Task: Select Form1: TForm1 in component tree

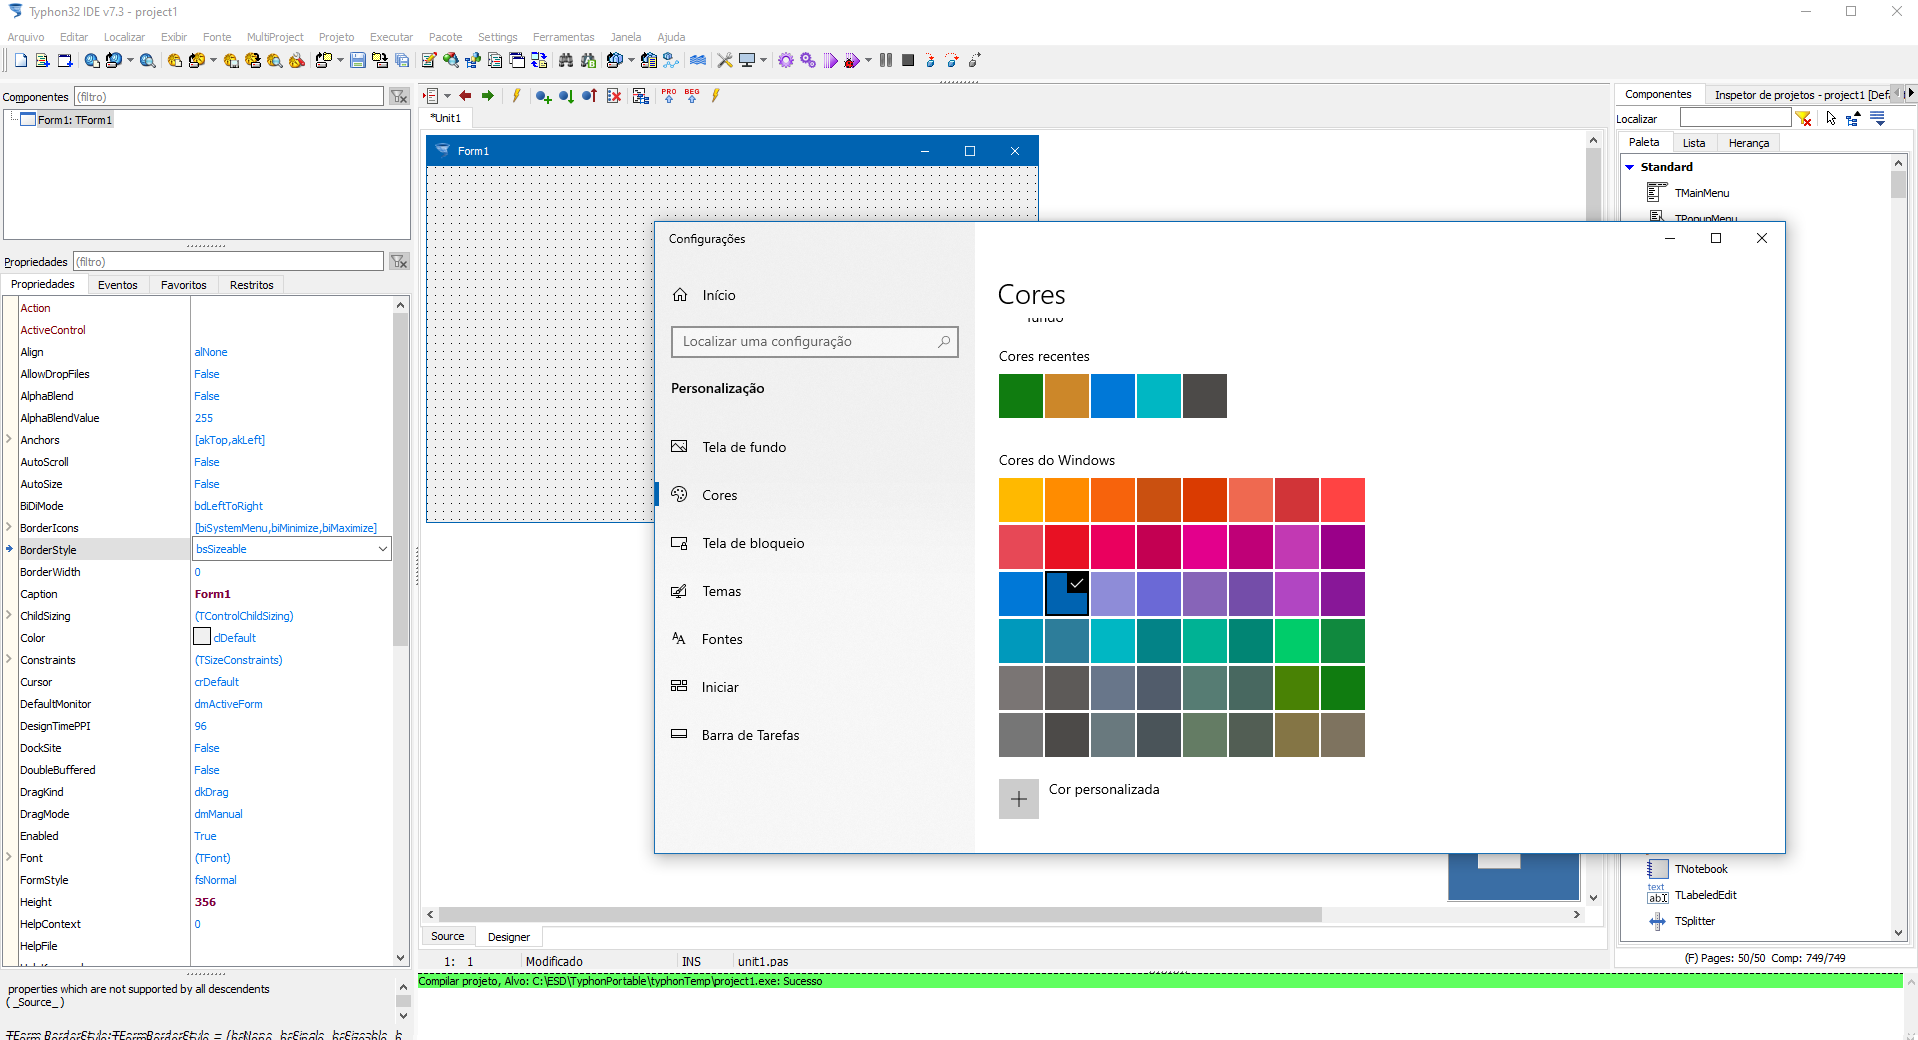Action: pyautogui.click(x=75, y=120)
